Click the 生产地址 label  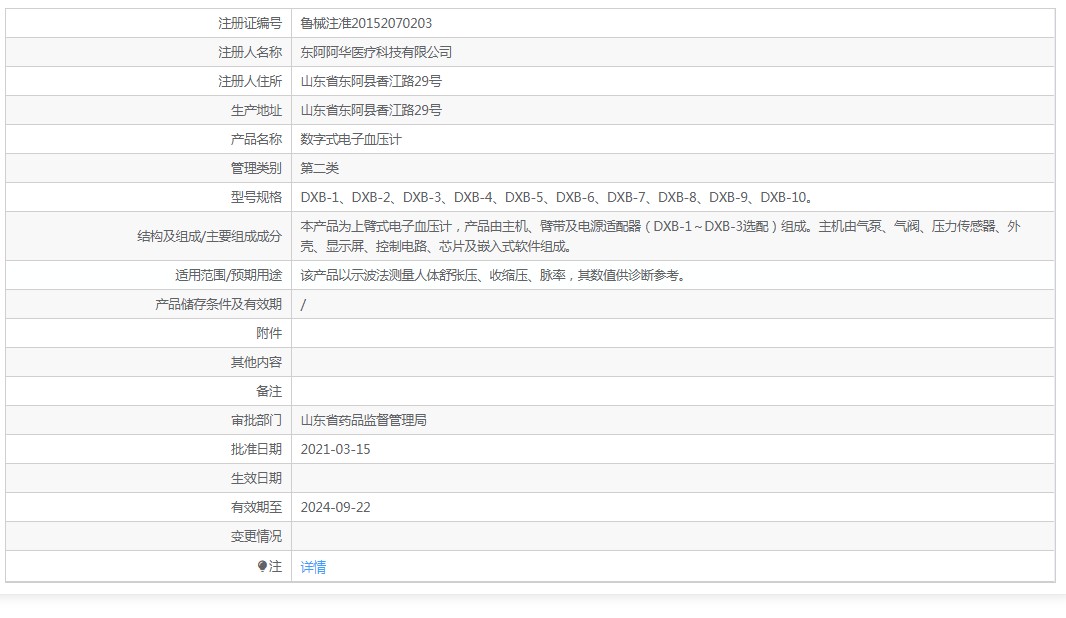pos(256,110)
